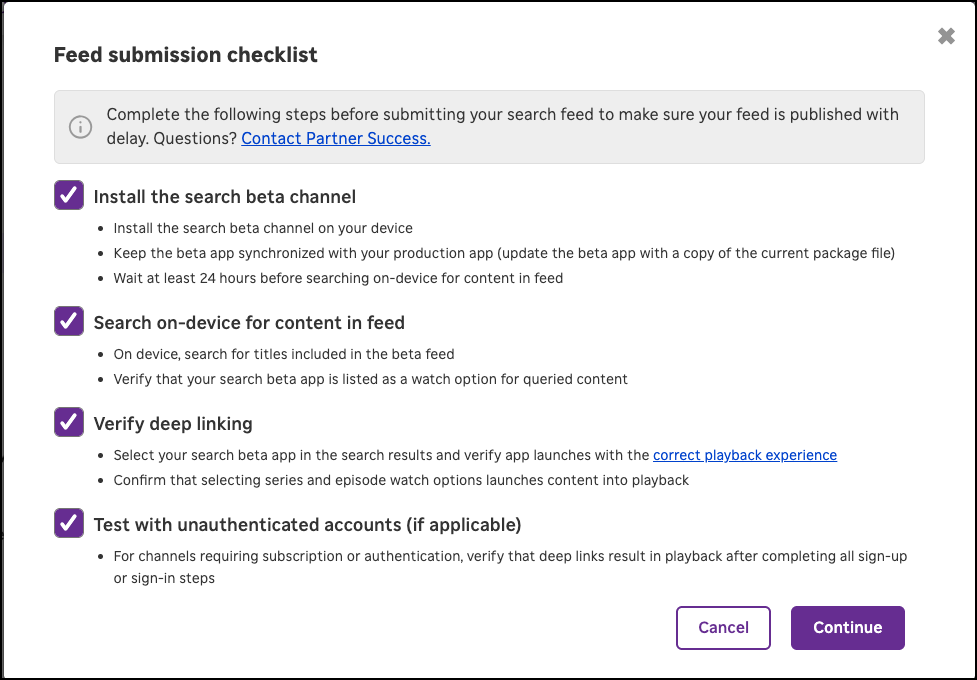Click the checkmark icon beside Verify deep linking
The image size is (977, 680).
click(68, 422)
